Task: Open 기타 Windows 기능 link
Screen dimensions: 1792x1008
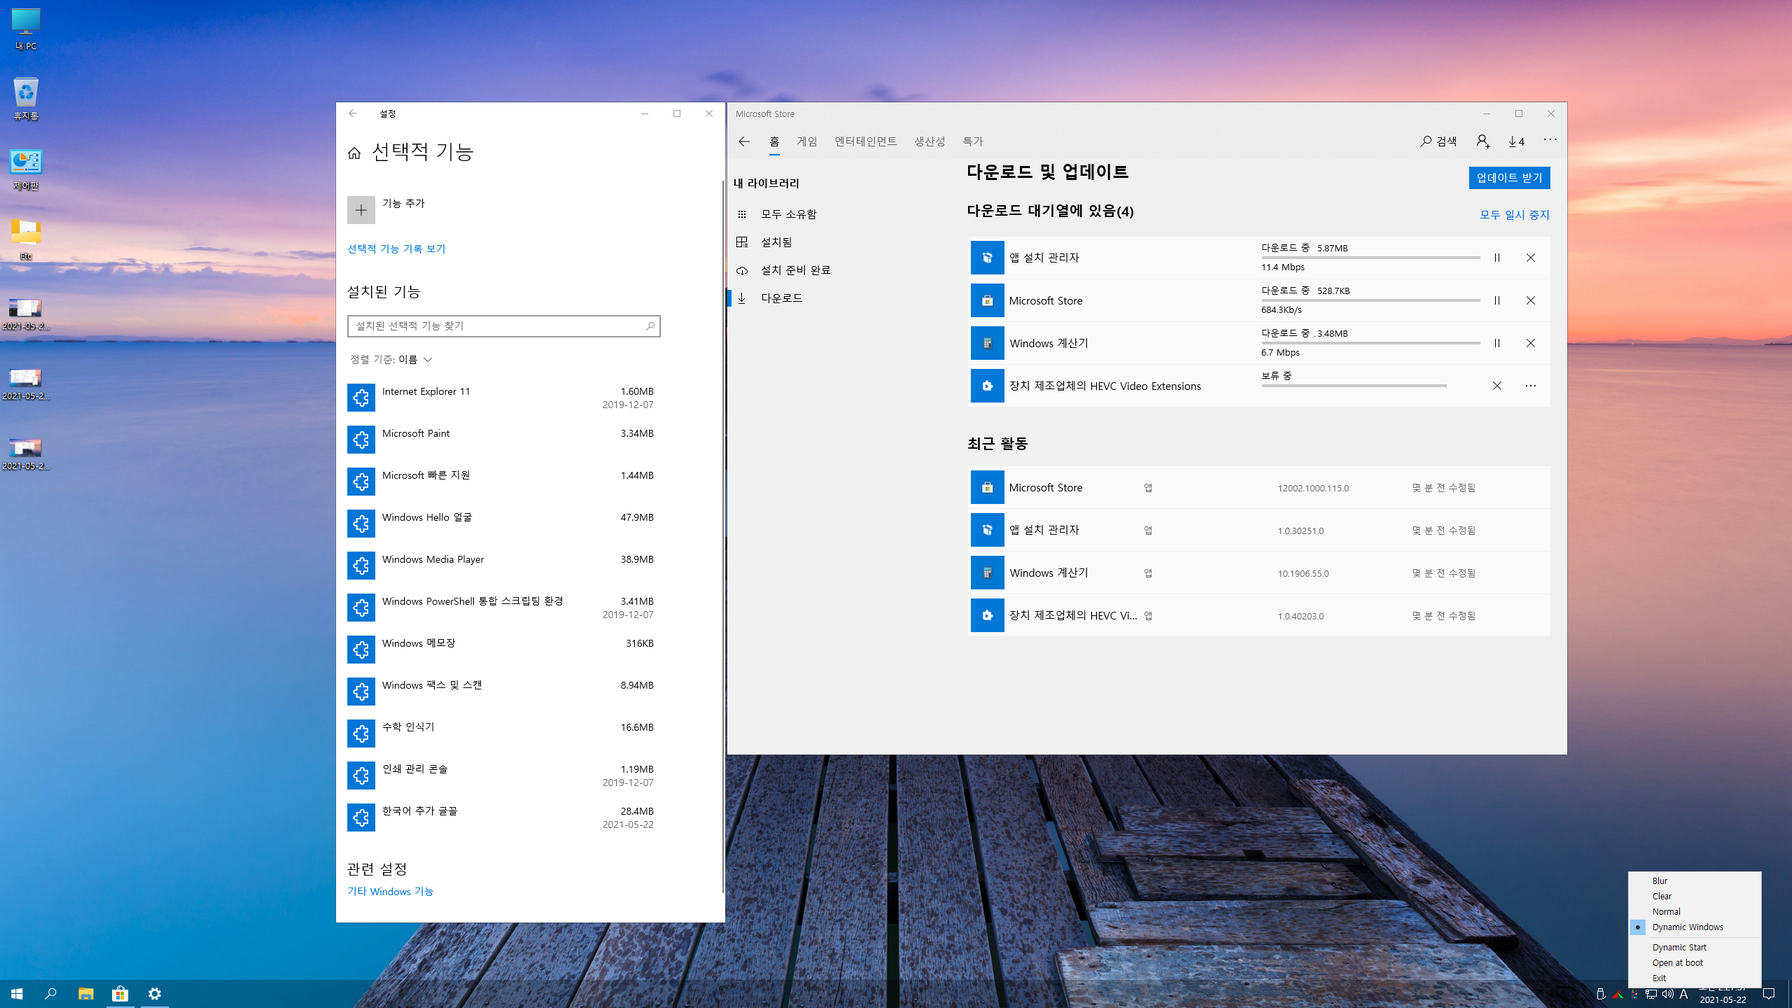Action: coord(390,892)
